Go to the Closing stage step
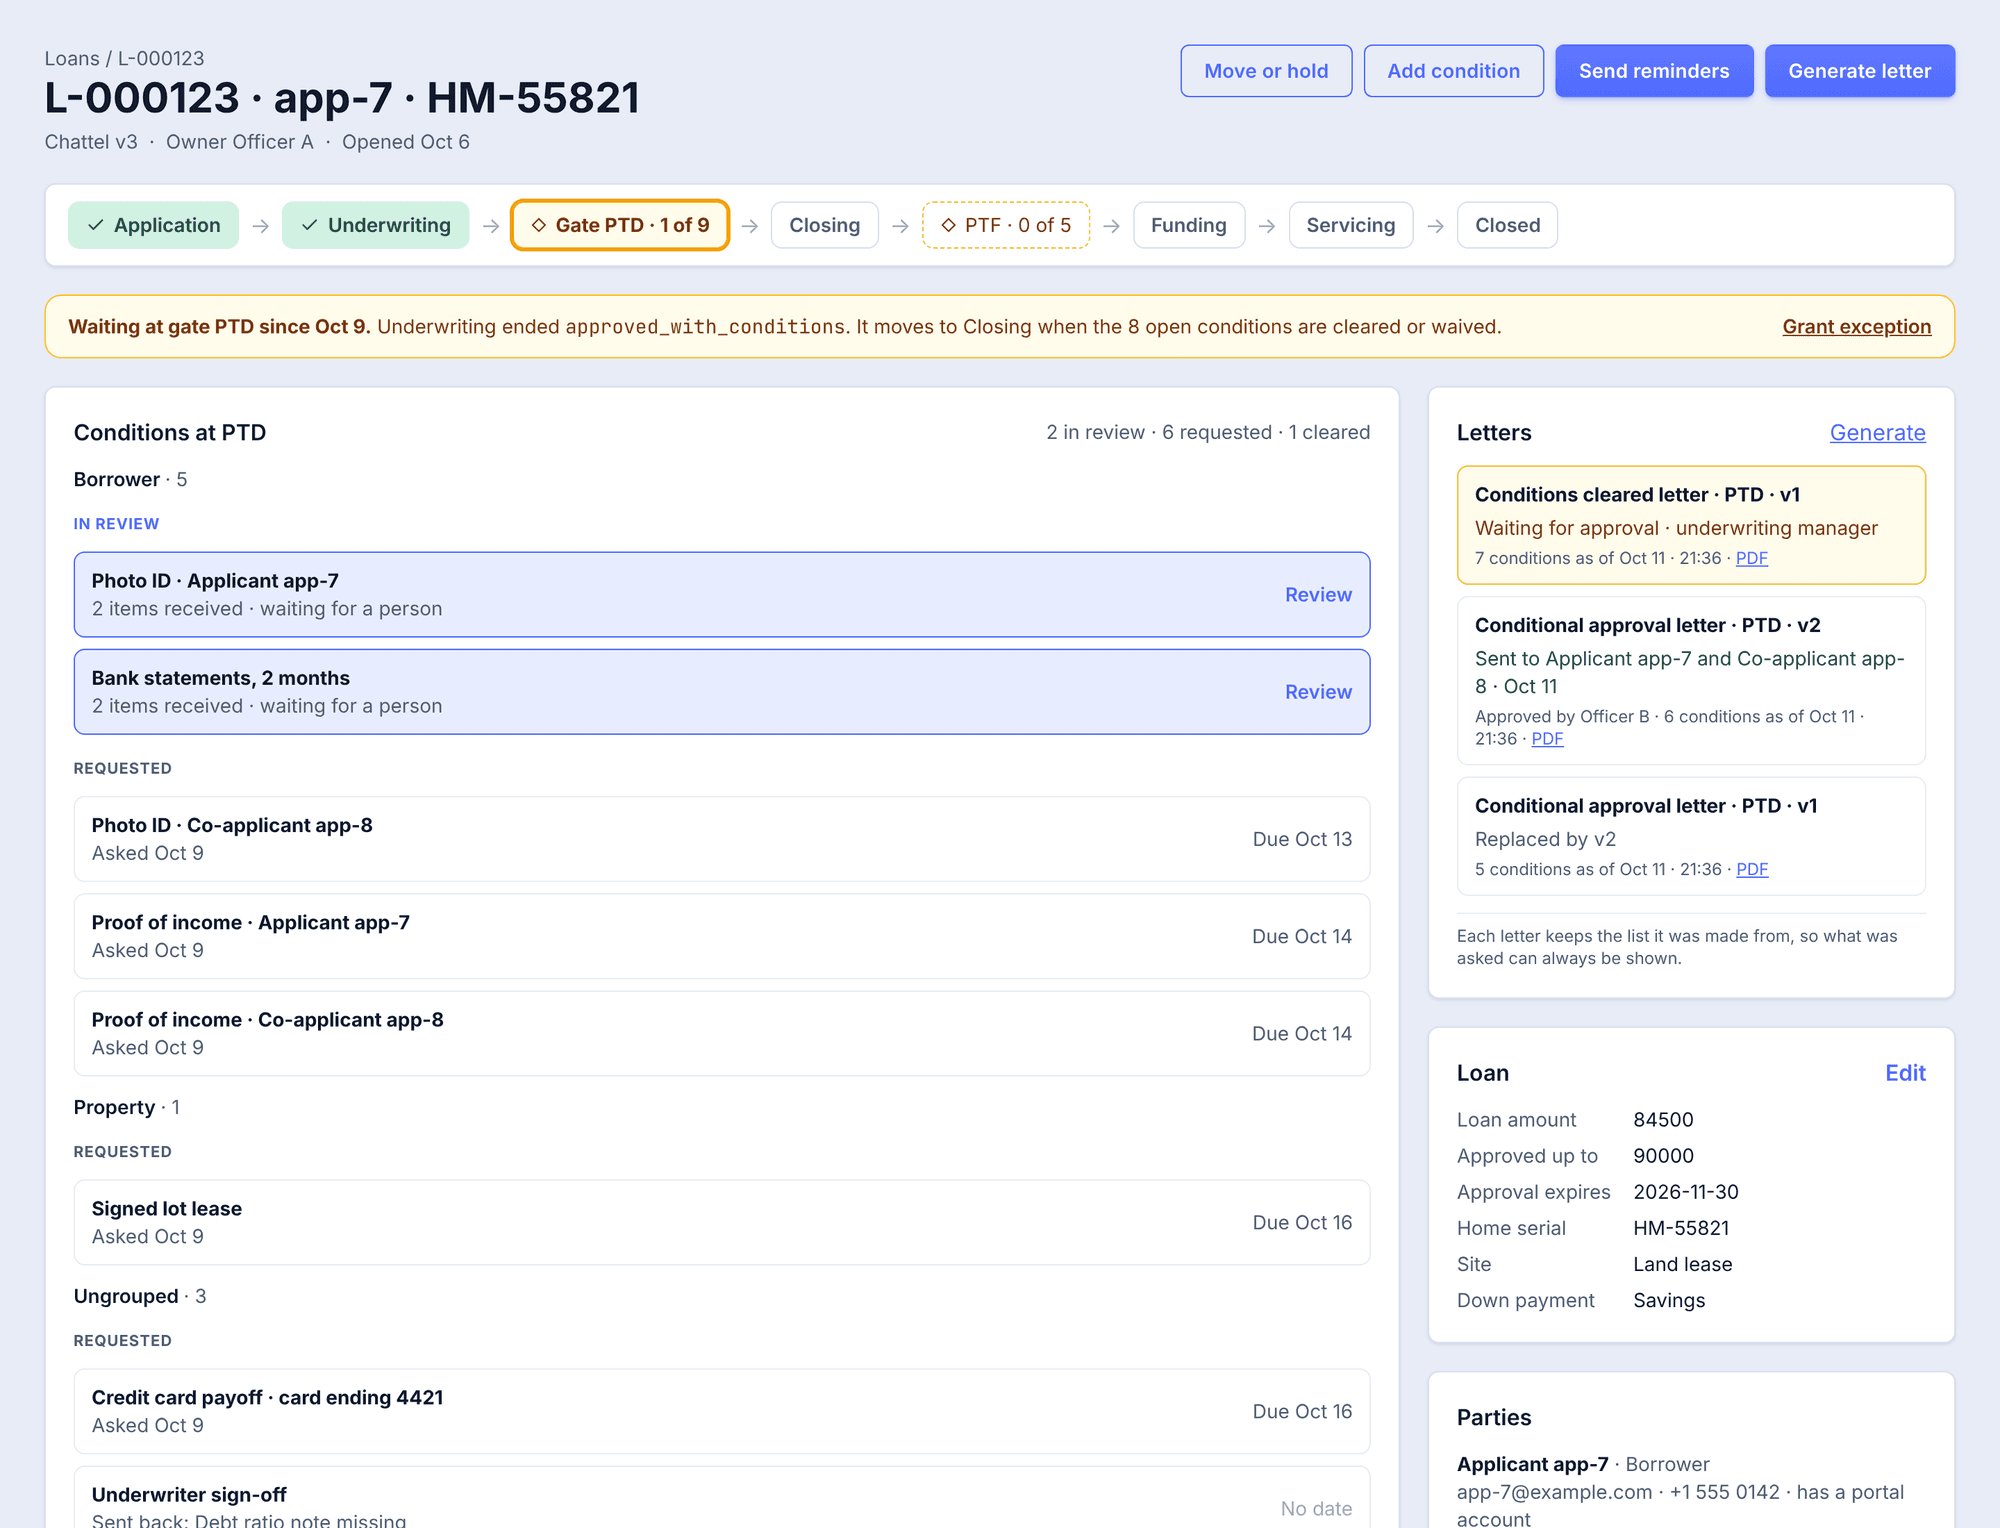Image resolution: width=2000 pixels, height=1528 pixels. (x=824, y=225)
